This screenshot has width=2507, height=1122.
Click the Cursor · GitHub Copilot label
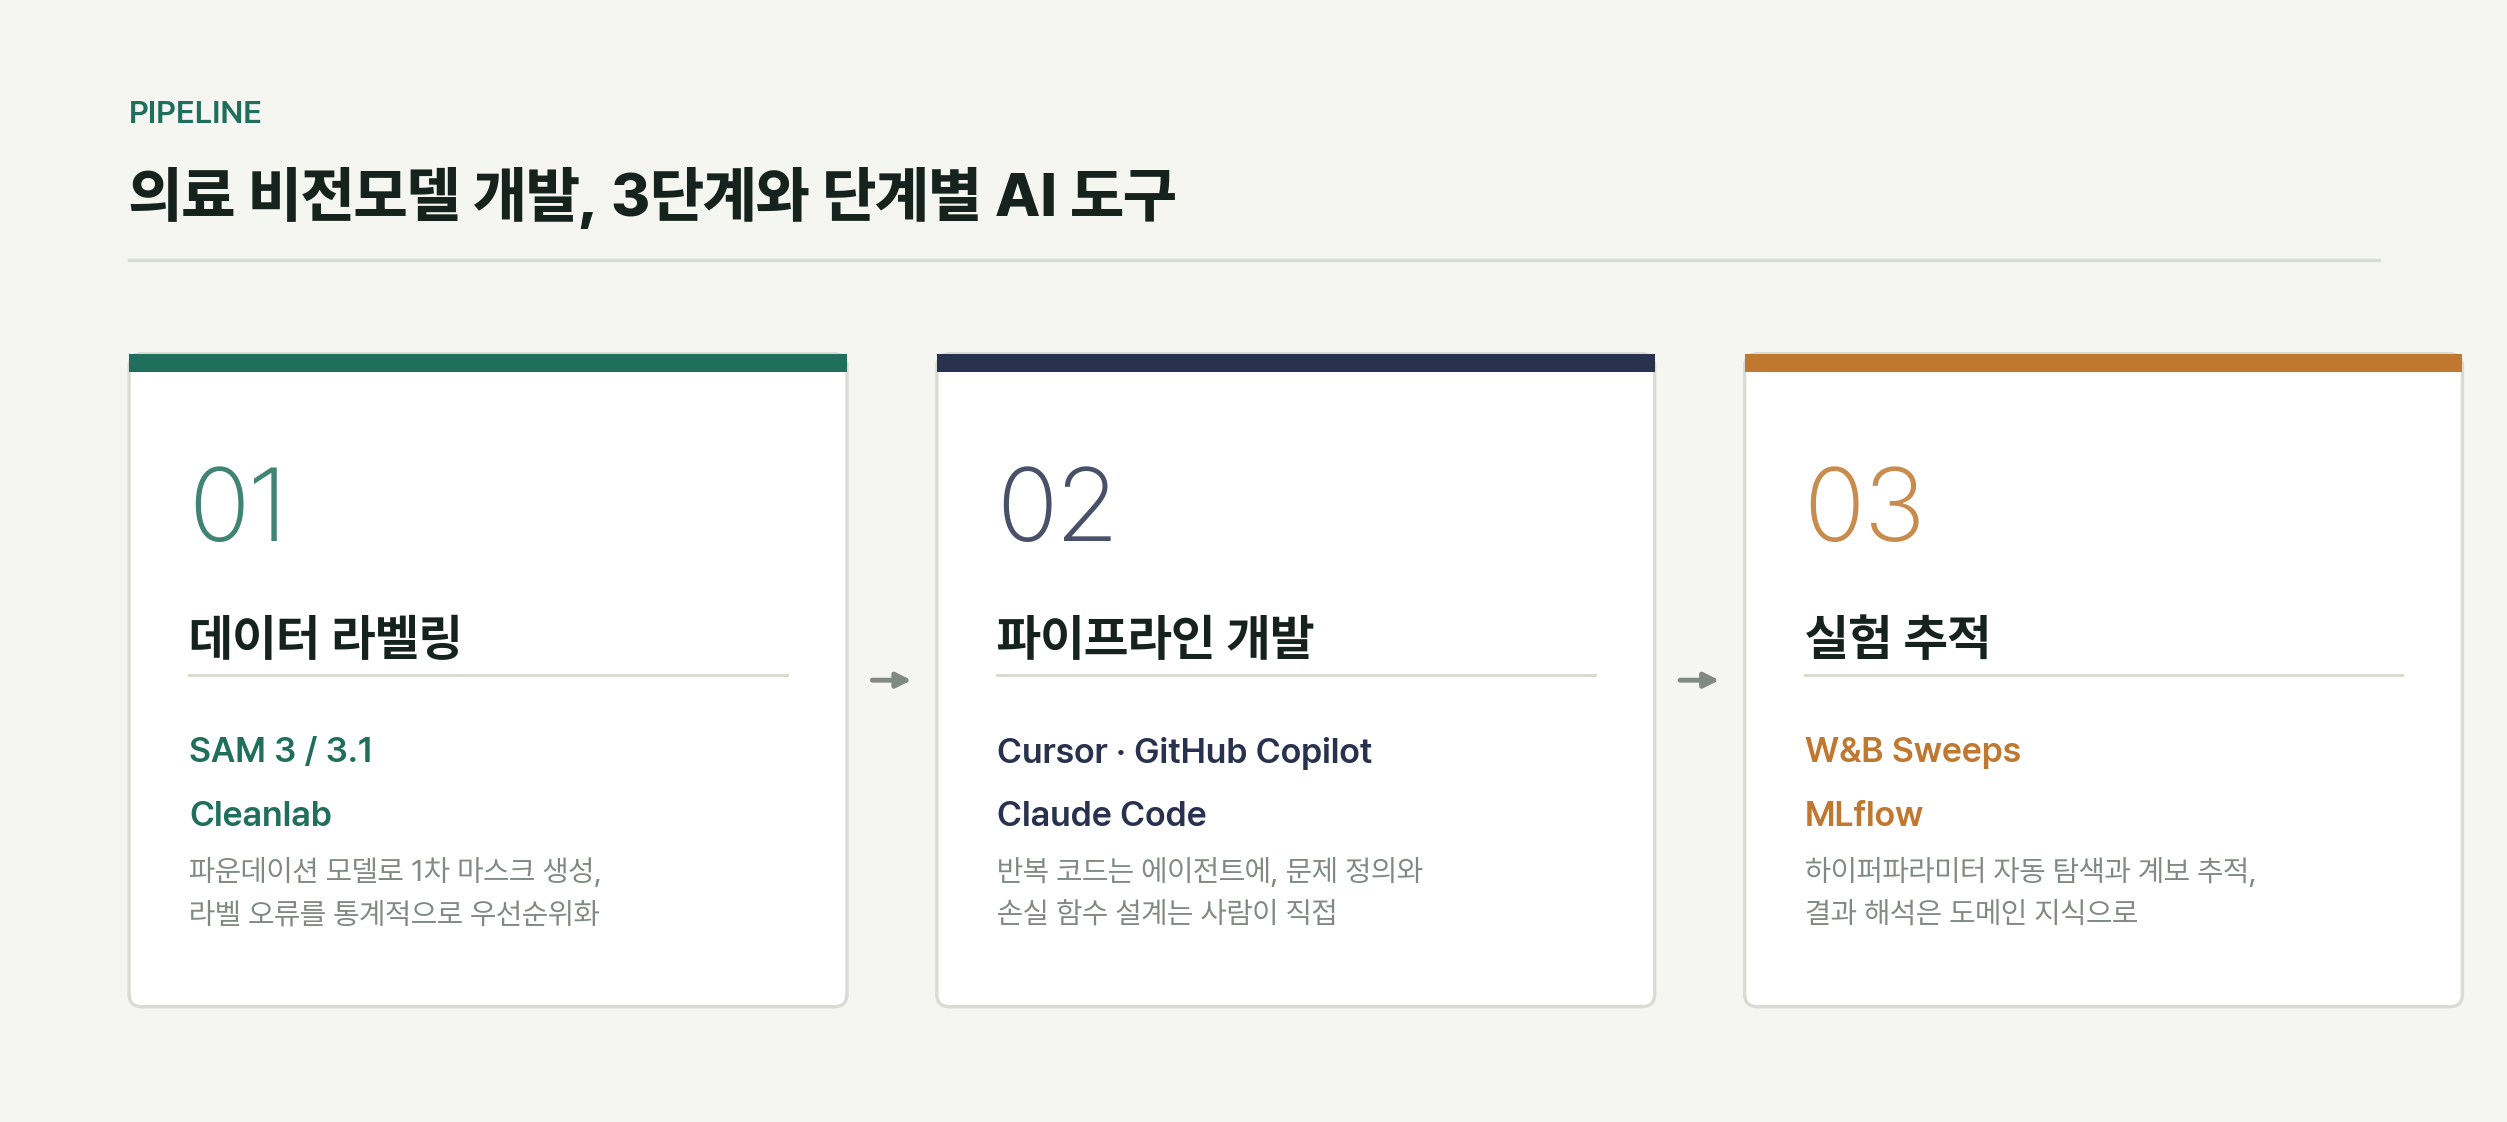[1184, 750]
